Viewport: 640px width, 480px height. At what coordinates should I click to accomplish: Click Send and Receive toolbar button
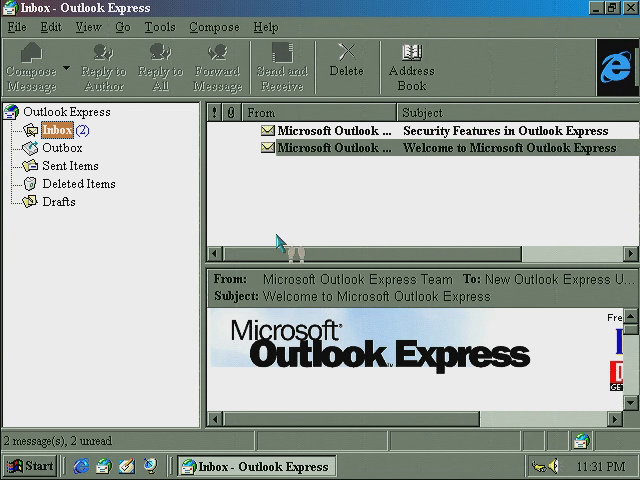click(x=282, y=68)
